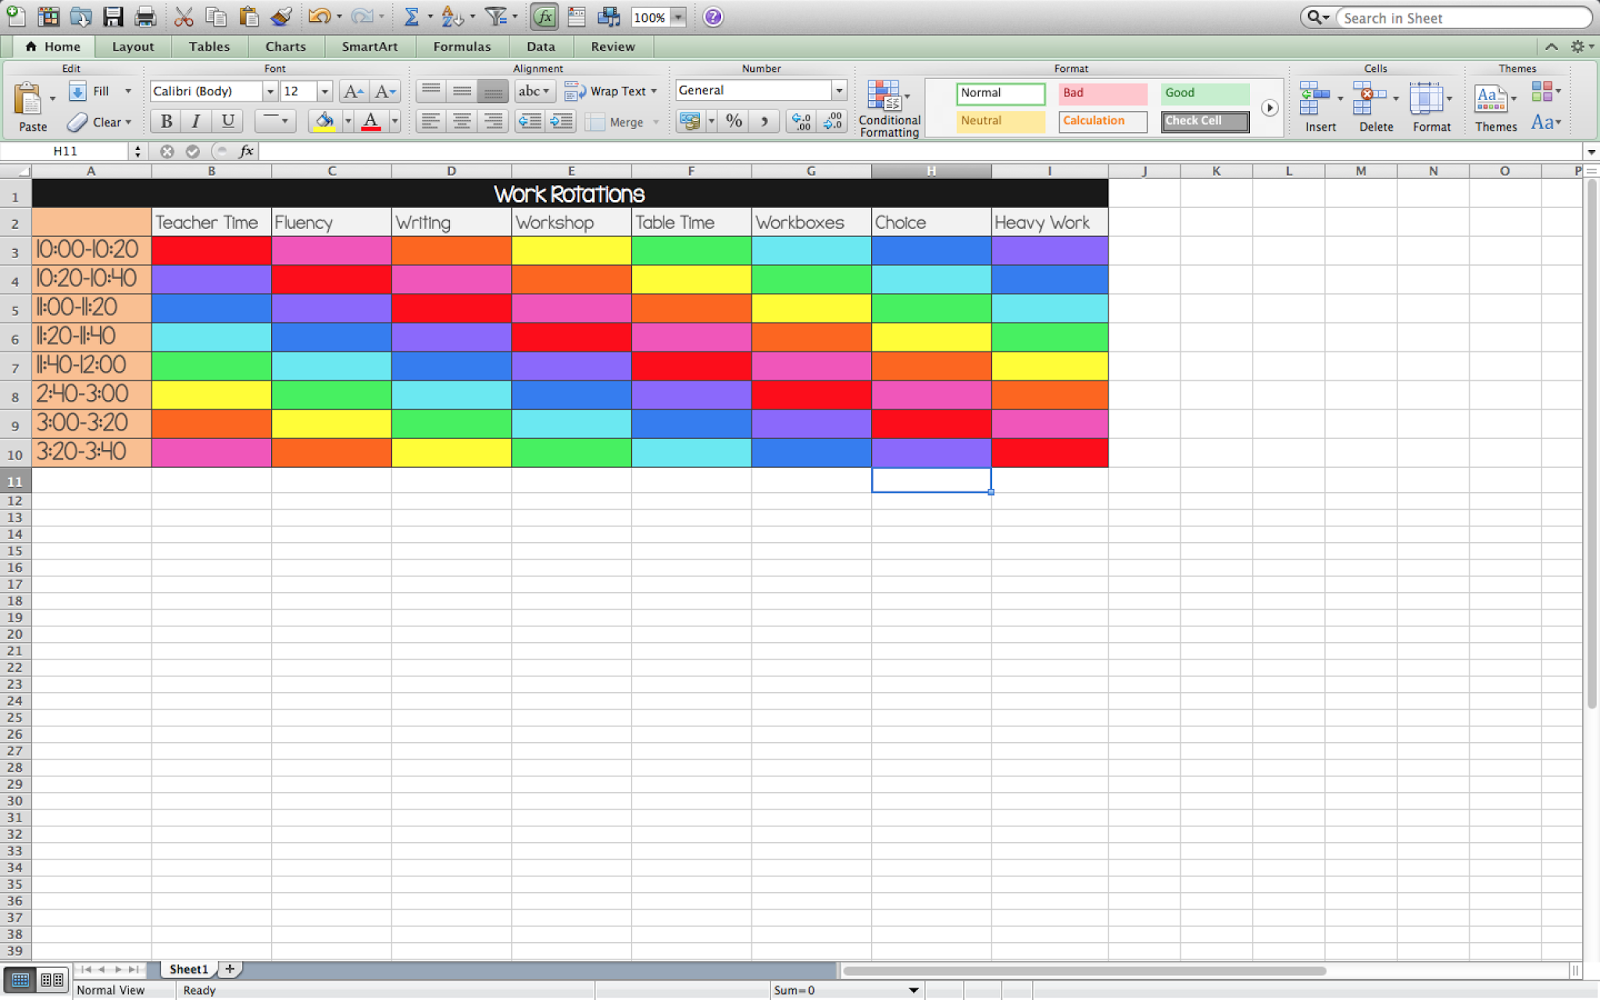Create a new workbook from toolbar
Screen dimensions: 1600x1000
16,17
